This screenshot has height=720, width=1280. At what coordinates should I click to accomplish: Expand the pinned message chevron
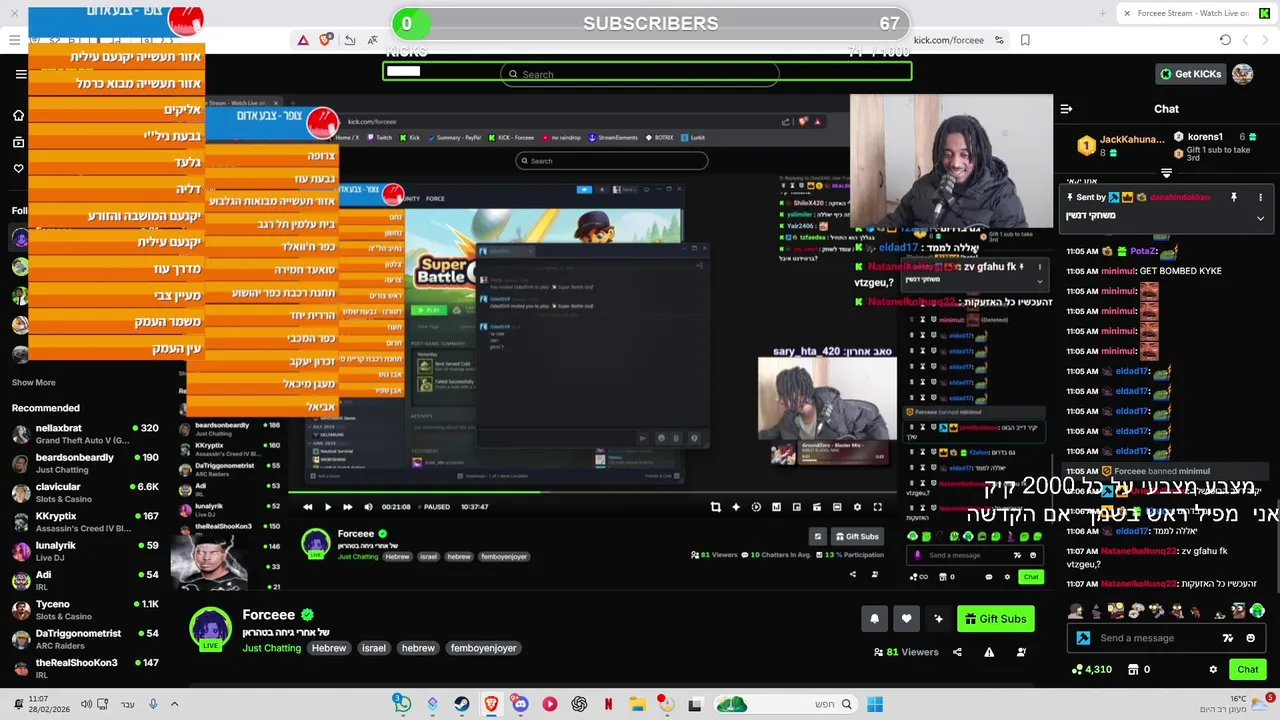click(1260, 217)
